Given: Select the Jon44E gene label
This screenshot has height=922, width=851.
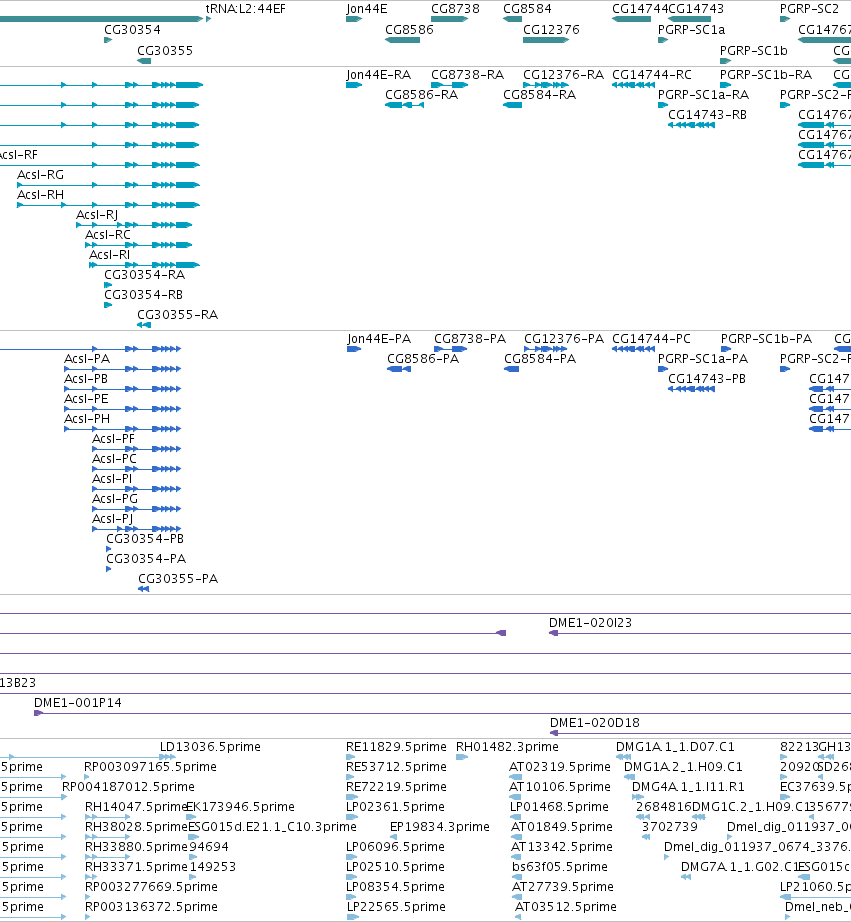Looking at the screenshot, I should pyautogui.click(x=366, y=9).
